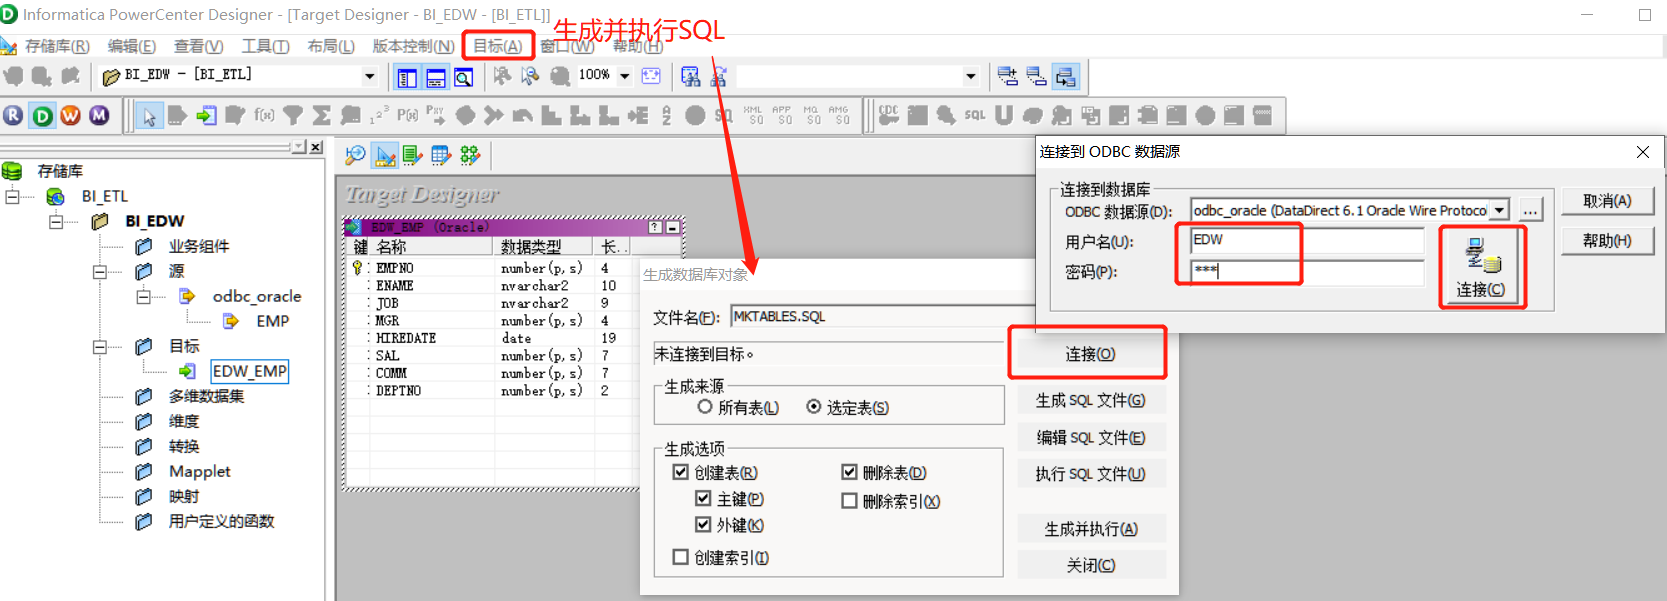Click the connect icon in ODBC dialog

click(x=1482, y=267)
